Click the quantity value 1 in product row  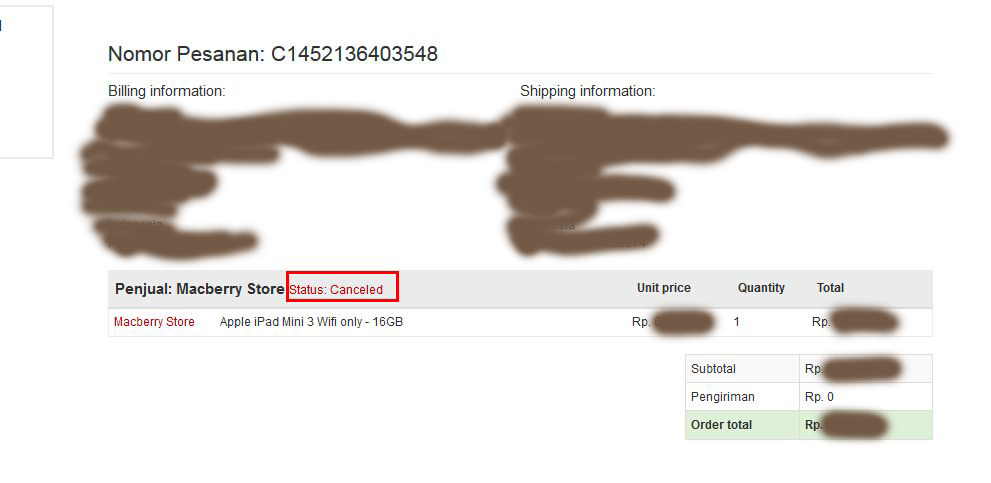pyautogui.click(x=737, y=322)
